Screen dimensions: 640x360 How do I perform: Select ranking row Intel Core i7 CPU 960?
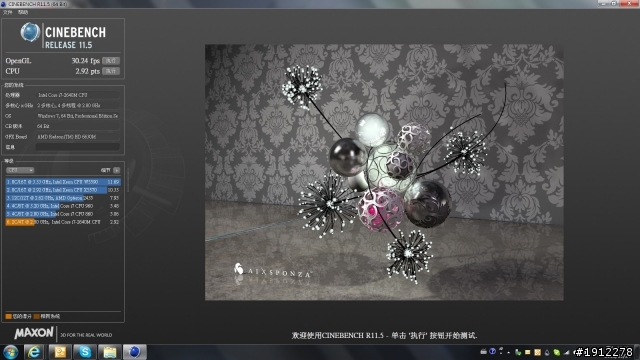click(x=63, y=206)
